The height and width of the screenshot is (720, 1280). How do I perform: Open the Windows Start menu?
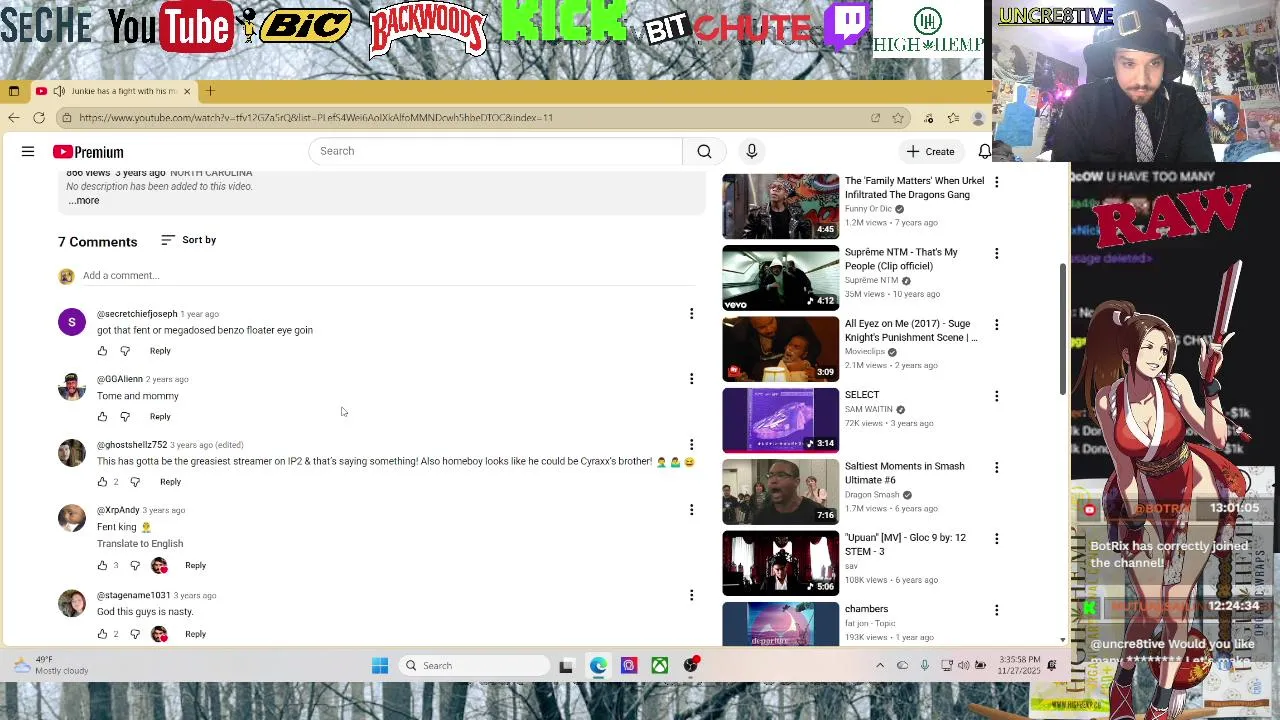(x=380, y=666)
